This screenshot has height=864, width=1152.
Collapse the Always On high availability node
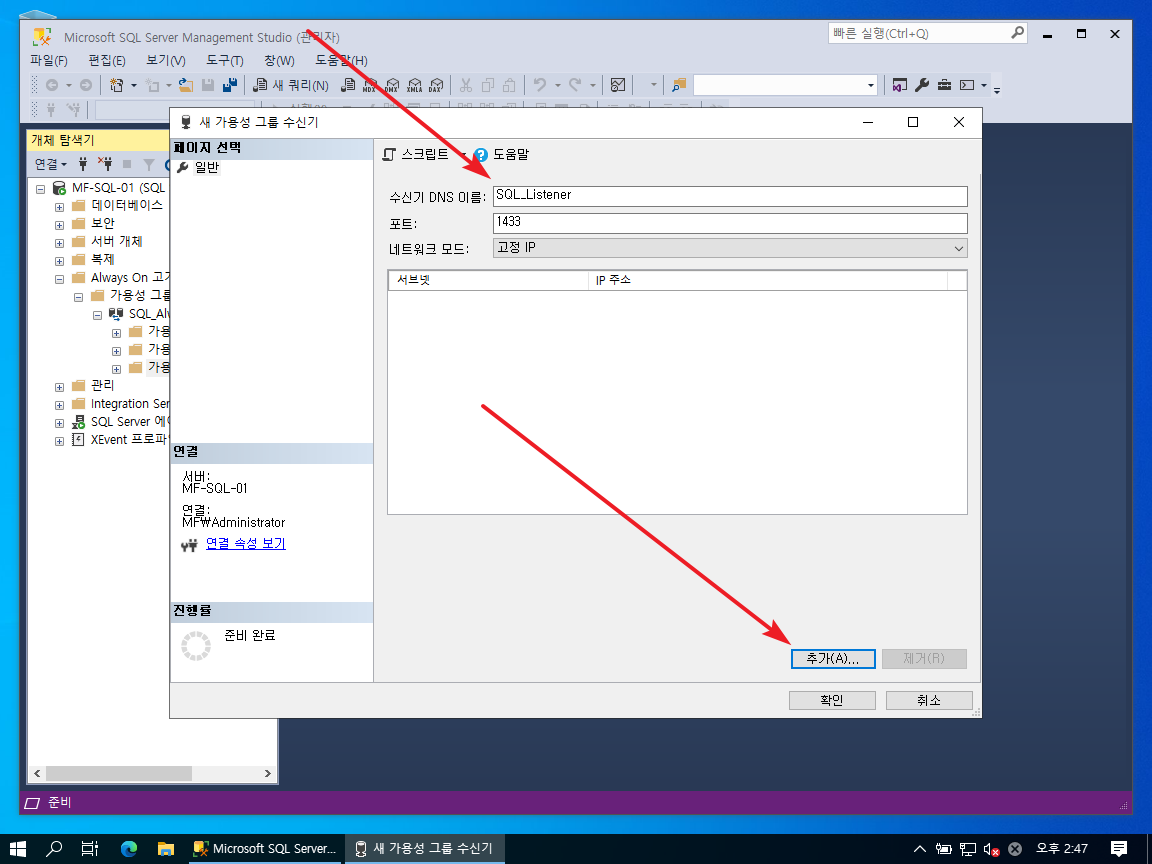coord(59,278)
